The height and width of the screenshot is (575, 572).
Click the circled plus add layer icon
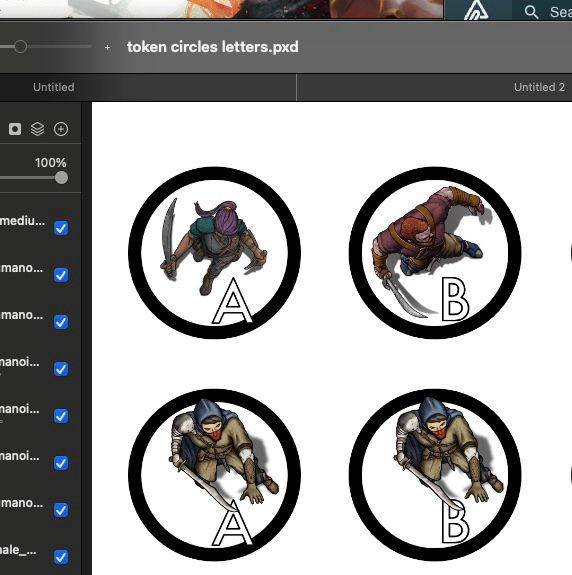[61, 129]
